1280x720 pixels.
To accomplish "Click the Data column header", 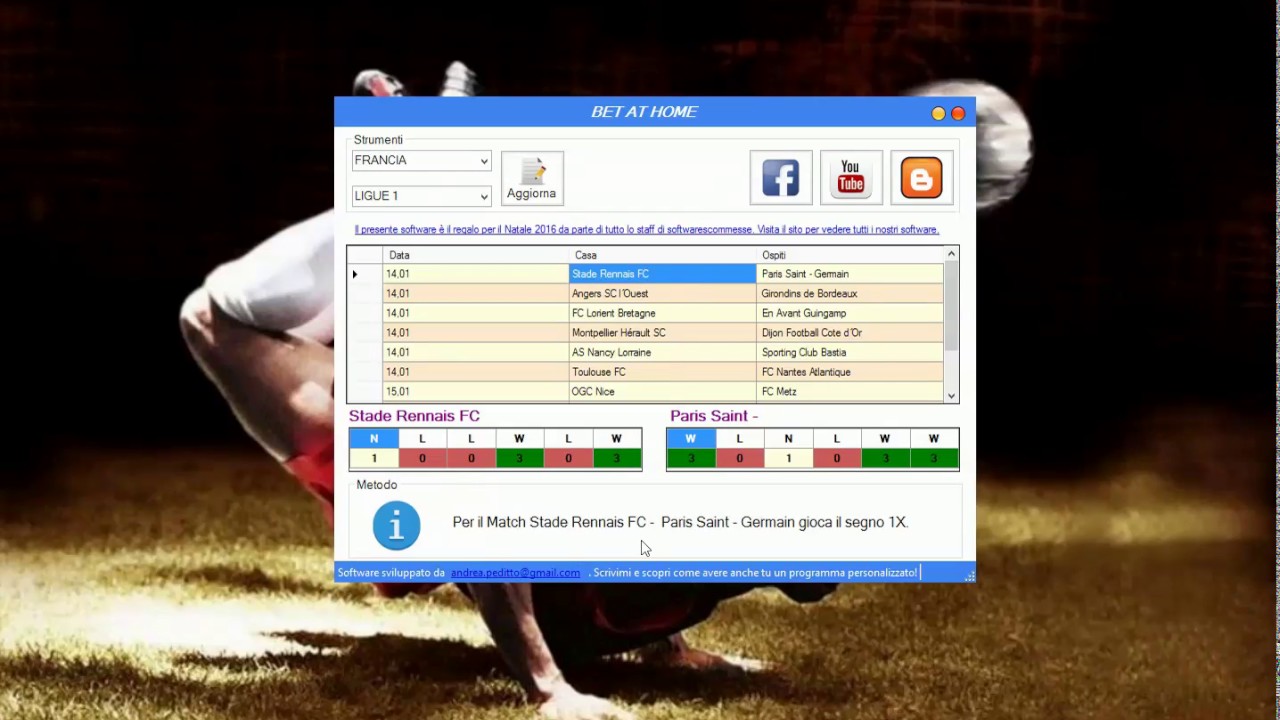I will (475, 255).
